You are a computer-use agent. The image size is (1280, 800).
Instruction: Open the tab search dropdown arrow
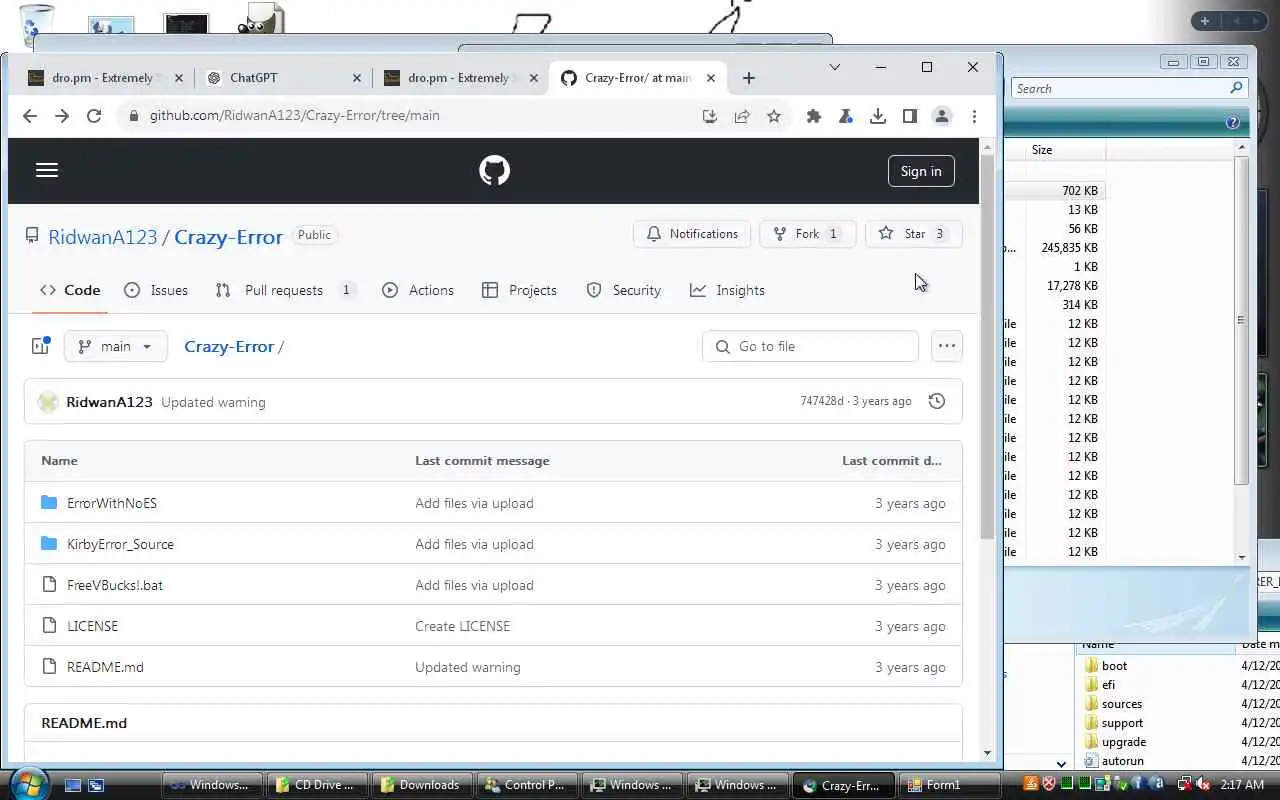click(835, 67)
